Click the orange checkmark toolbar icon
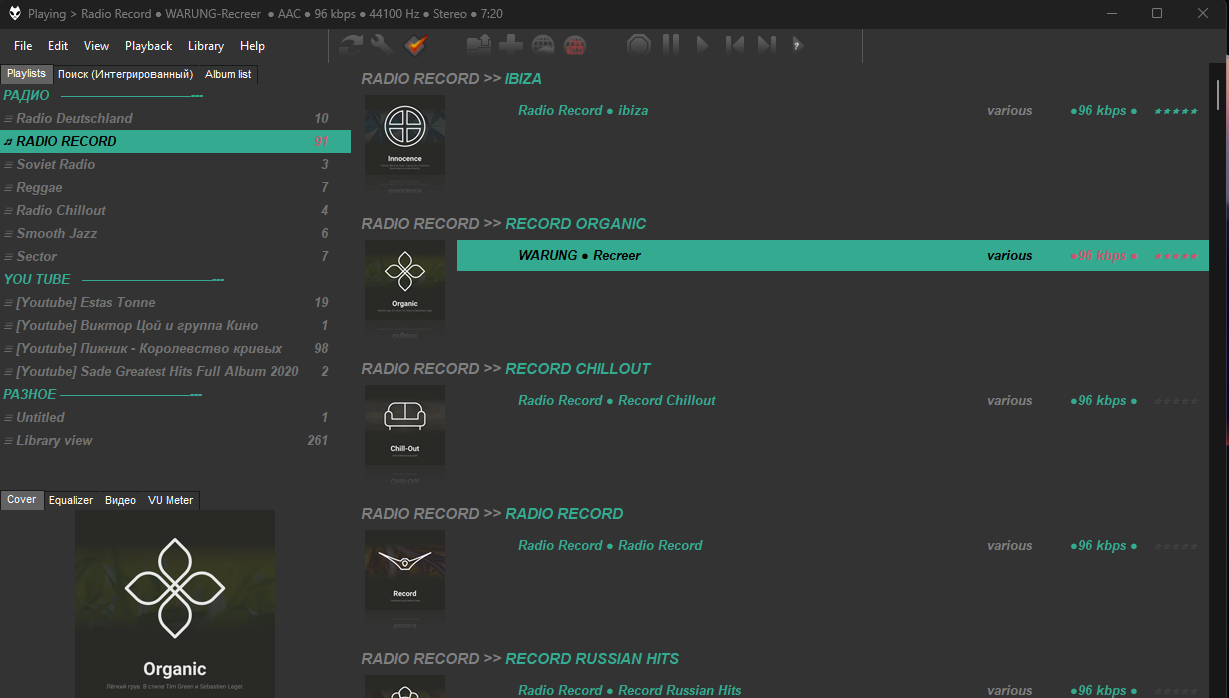This screenshot has height=698, width=1229. pos(415,44)
